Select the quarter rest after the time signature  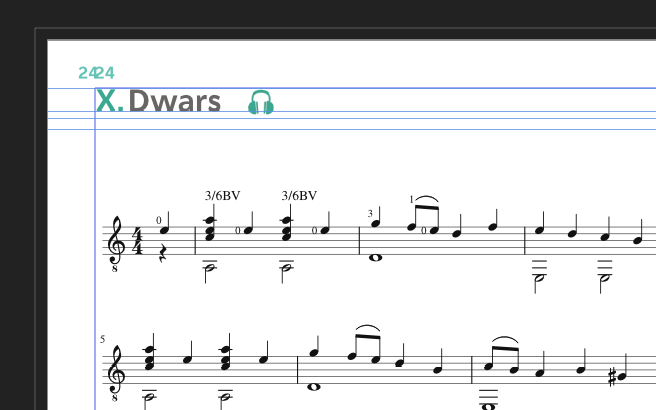click(x=163, y=254)
